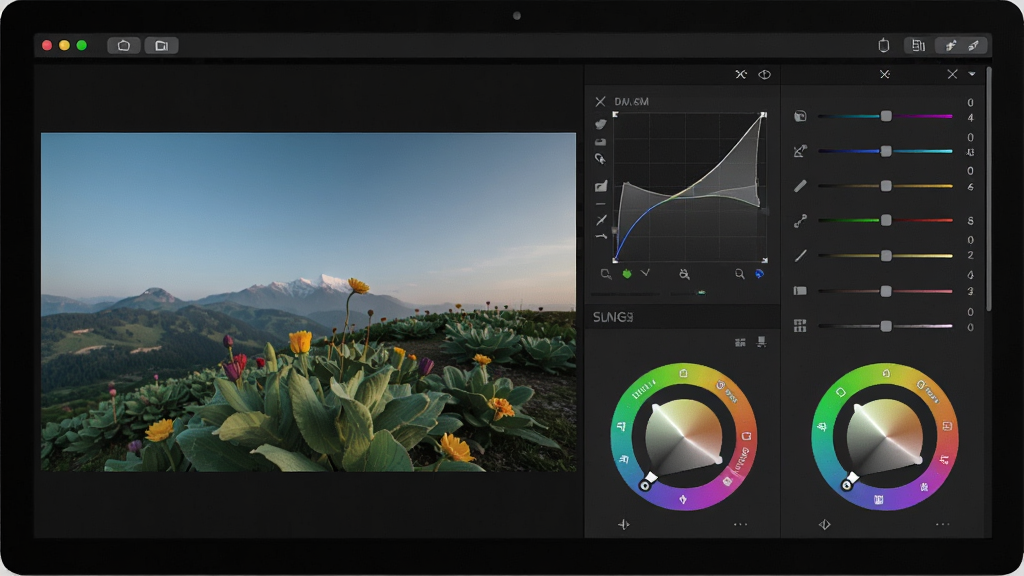The height and width of the screenshot is (576, 1024).
Task: Click the pink slider handle
Action: (886, 291)
